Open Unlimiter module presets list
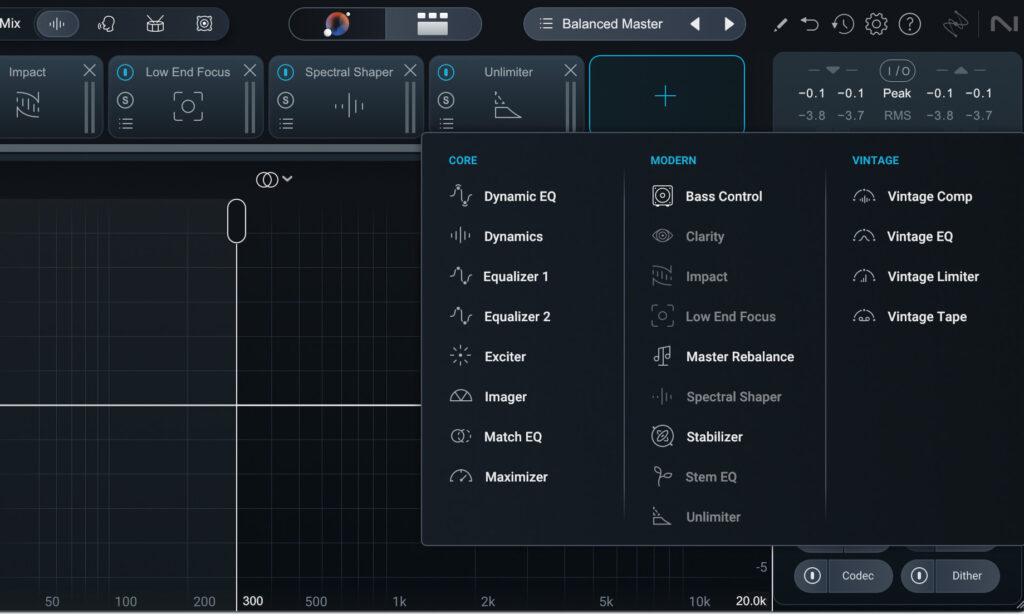 447,123
